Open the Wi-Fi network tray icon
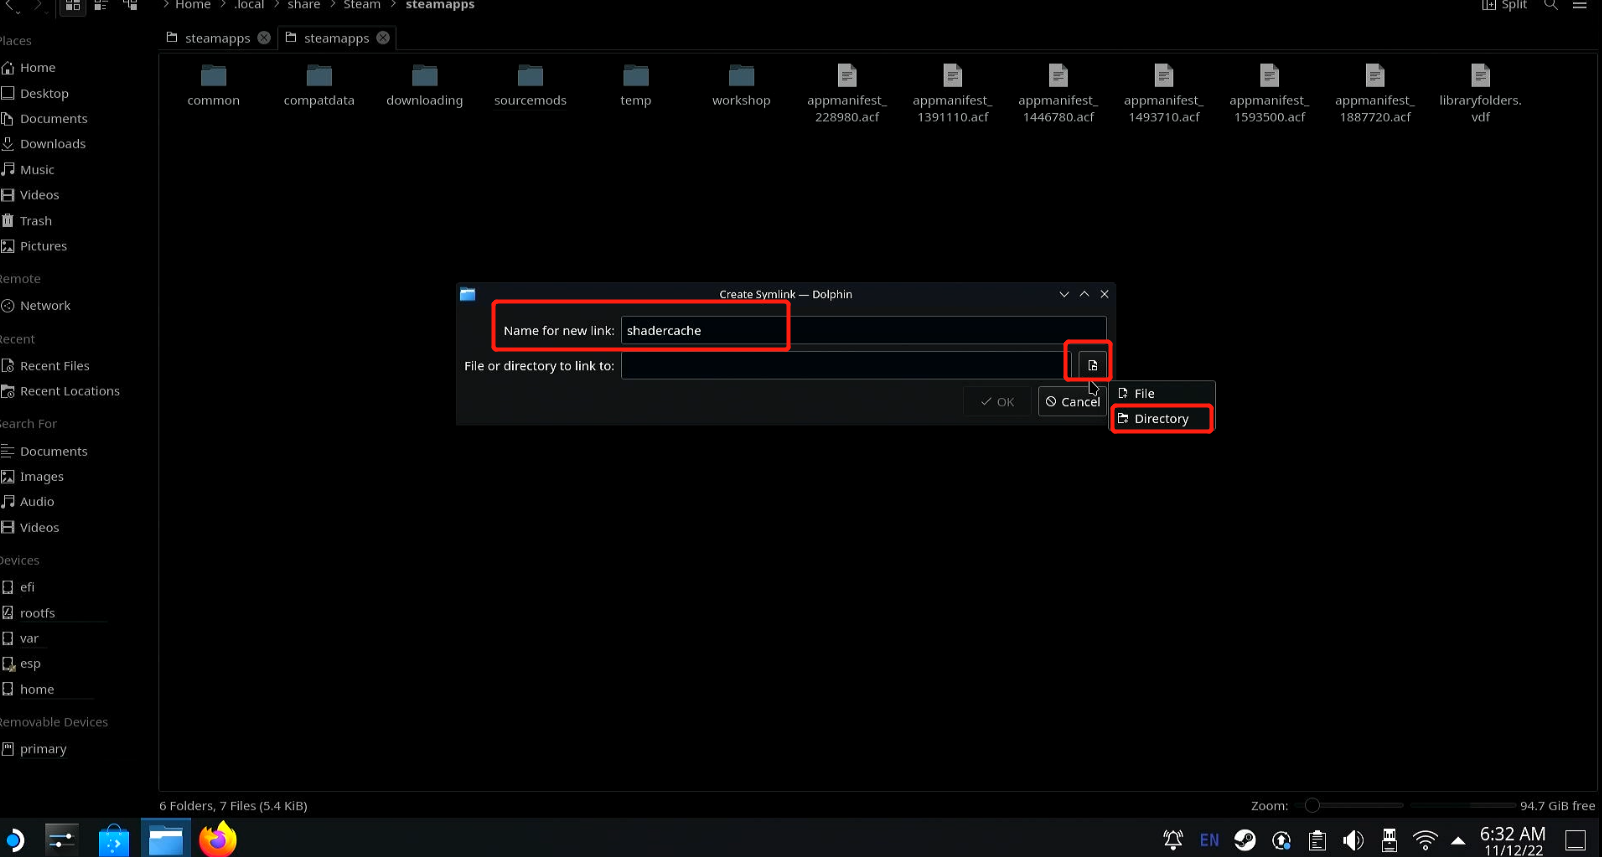 point(1425,840)
